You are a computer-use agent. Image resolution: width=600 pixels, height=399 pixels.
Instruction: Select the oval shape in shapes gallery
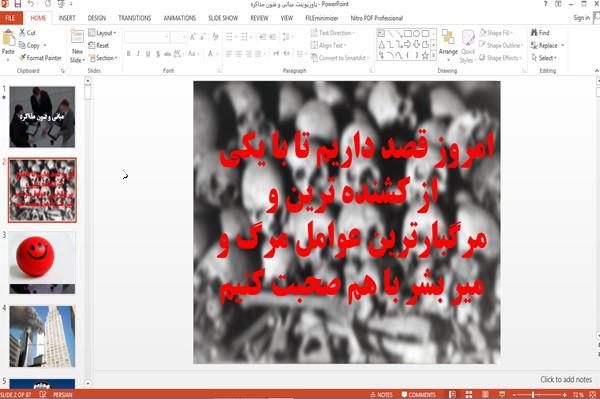(417, 34)
